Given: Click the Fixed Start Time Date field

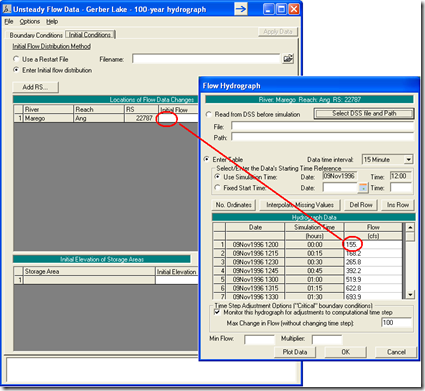Looking at the screenshot, I should (340, 188).
